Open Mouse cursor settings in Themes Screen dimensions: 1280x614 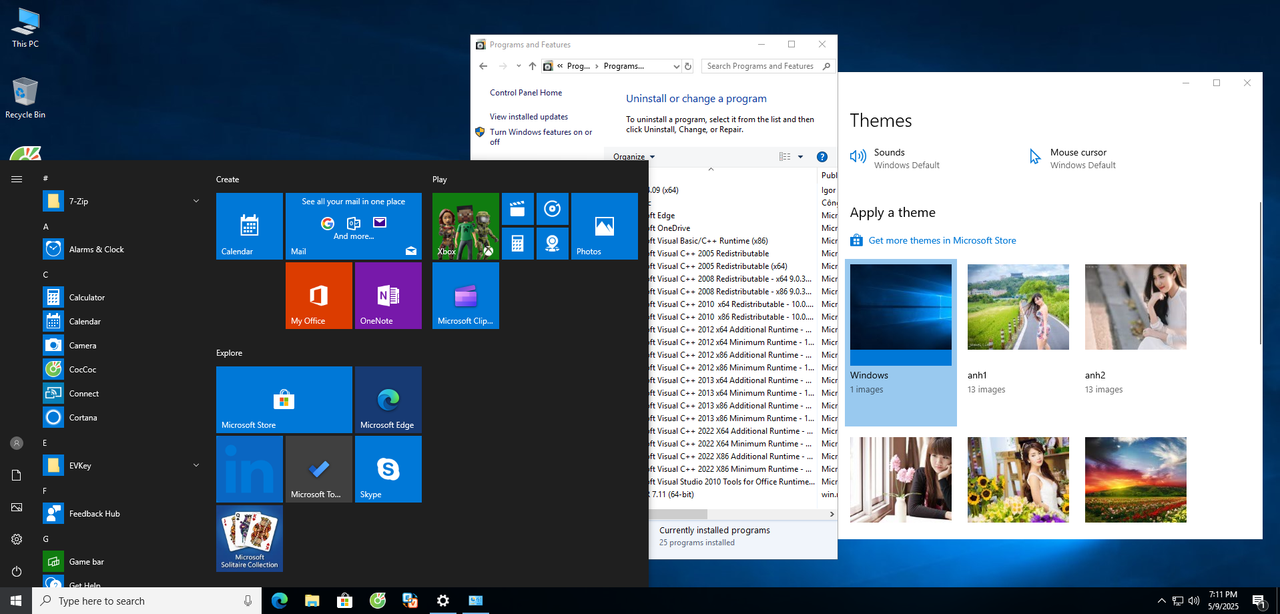click(x=1073, y=158)
